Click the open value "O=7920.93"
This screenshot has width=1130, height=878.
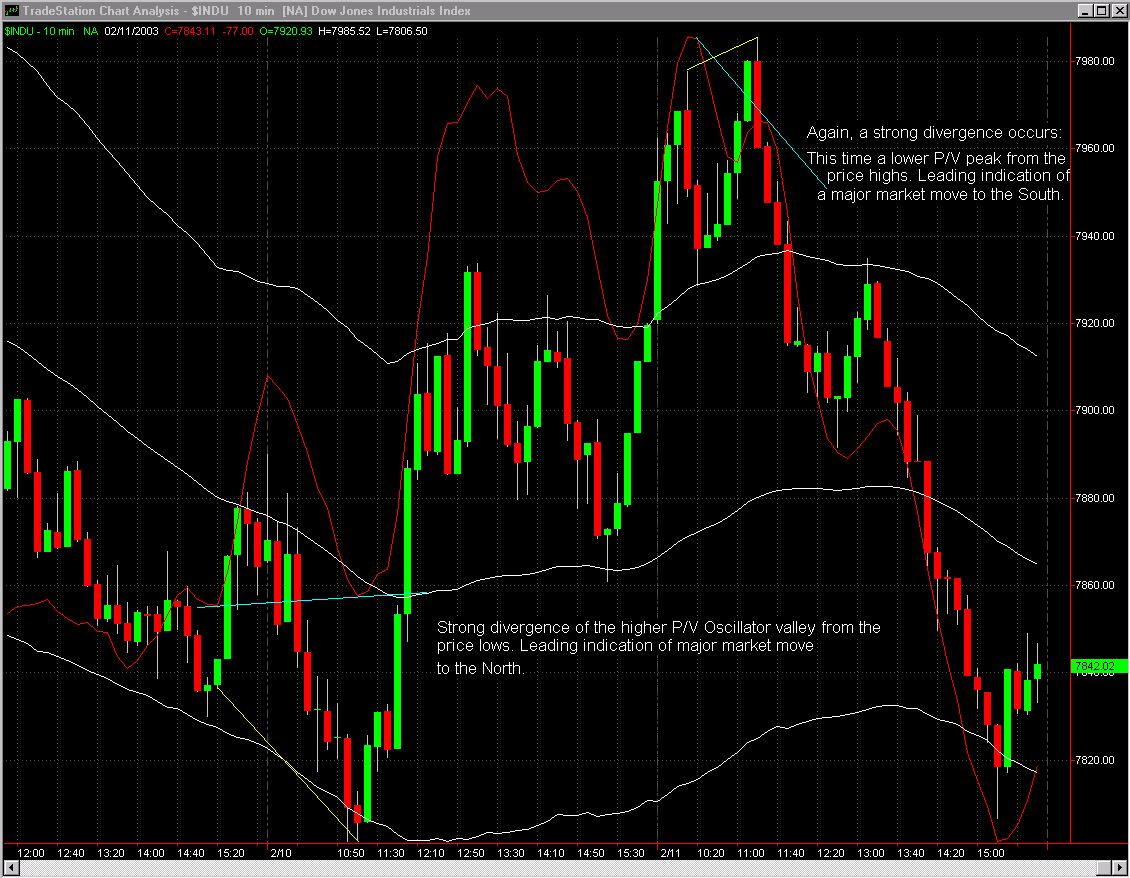286,32
